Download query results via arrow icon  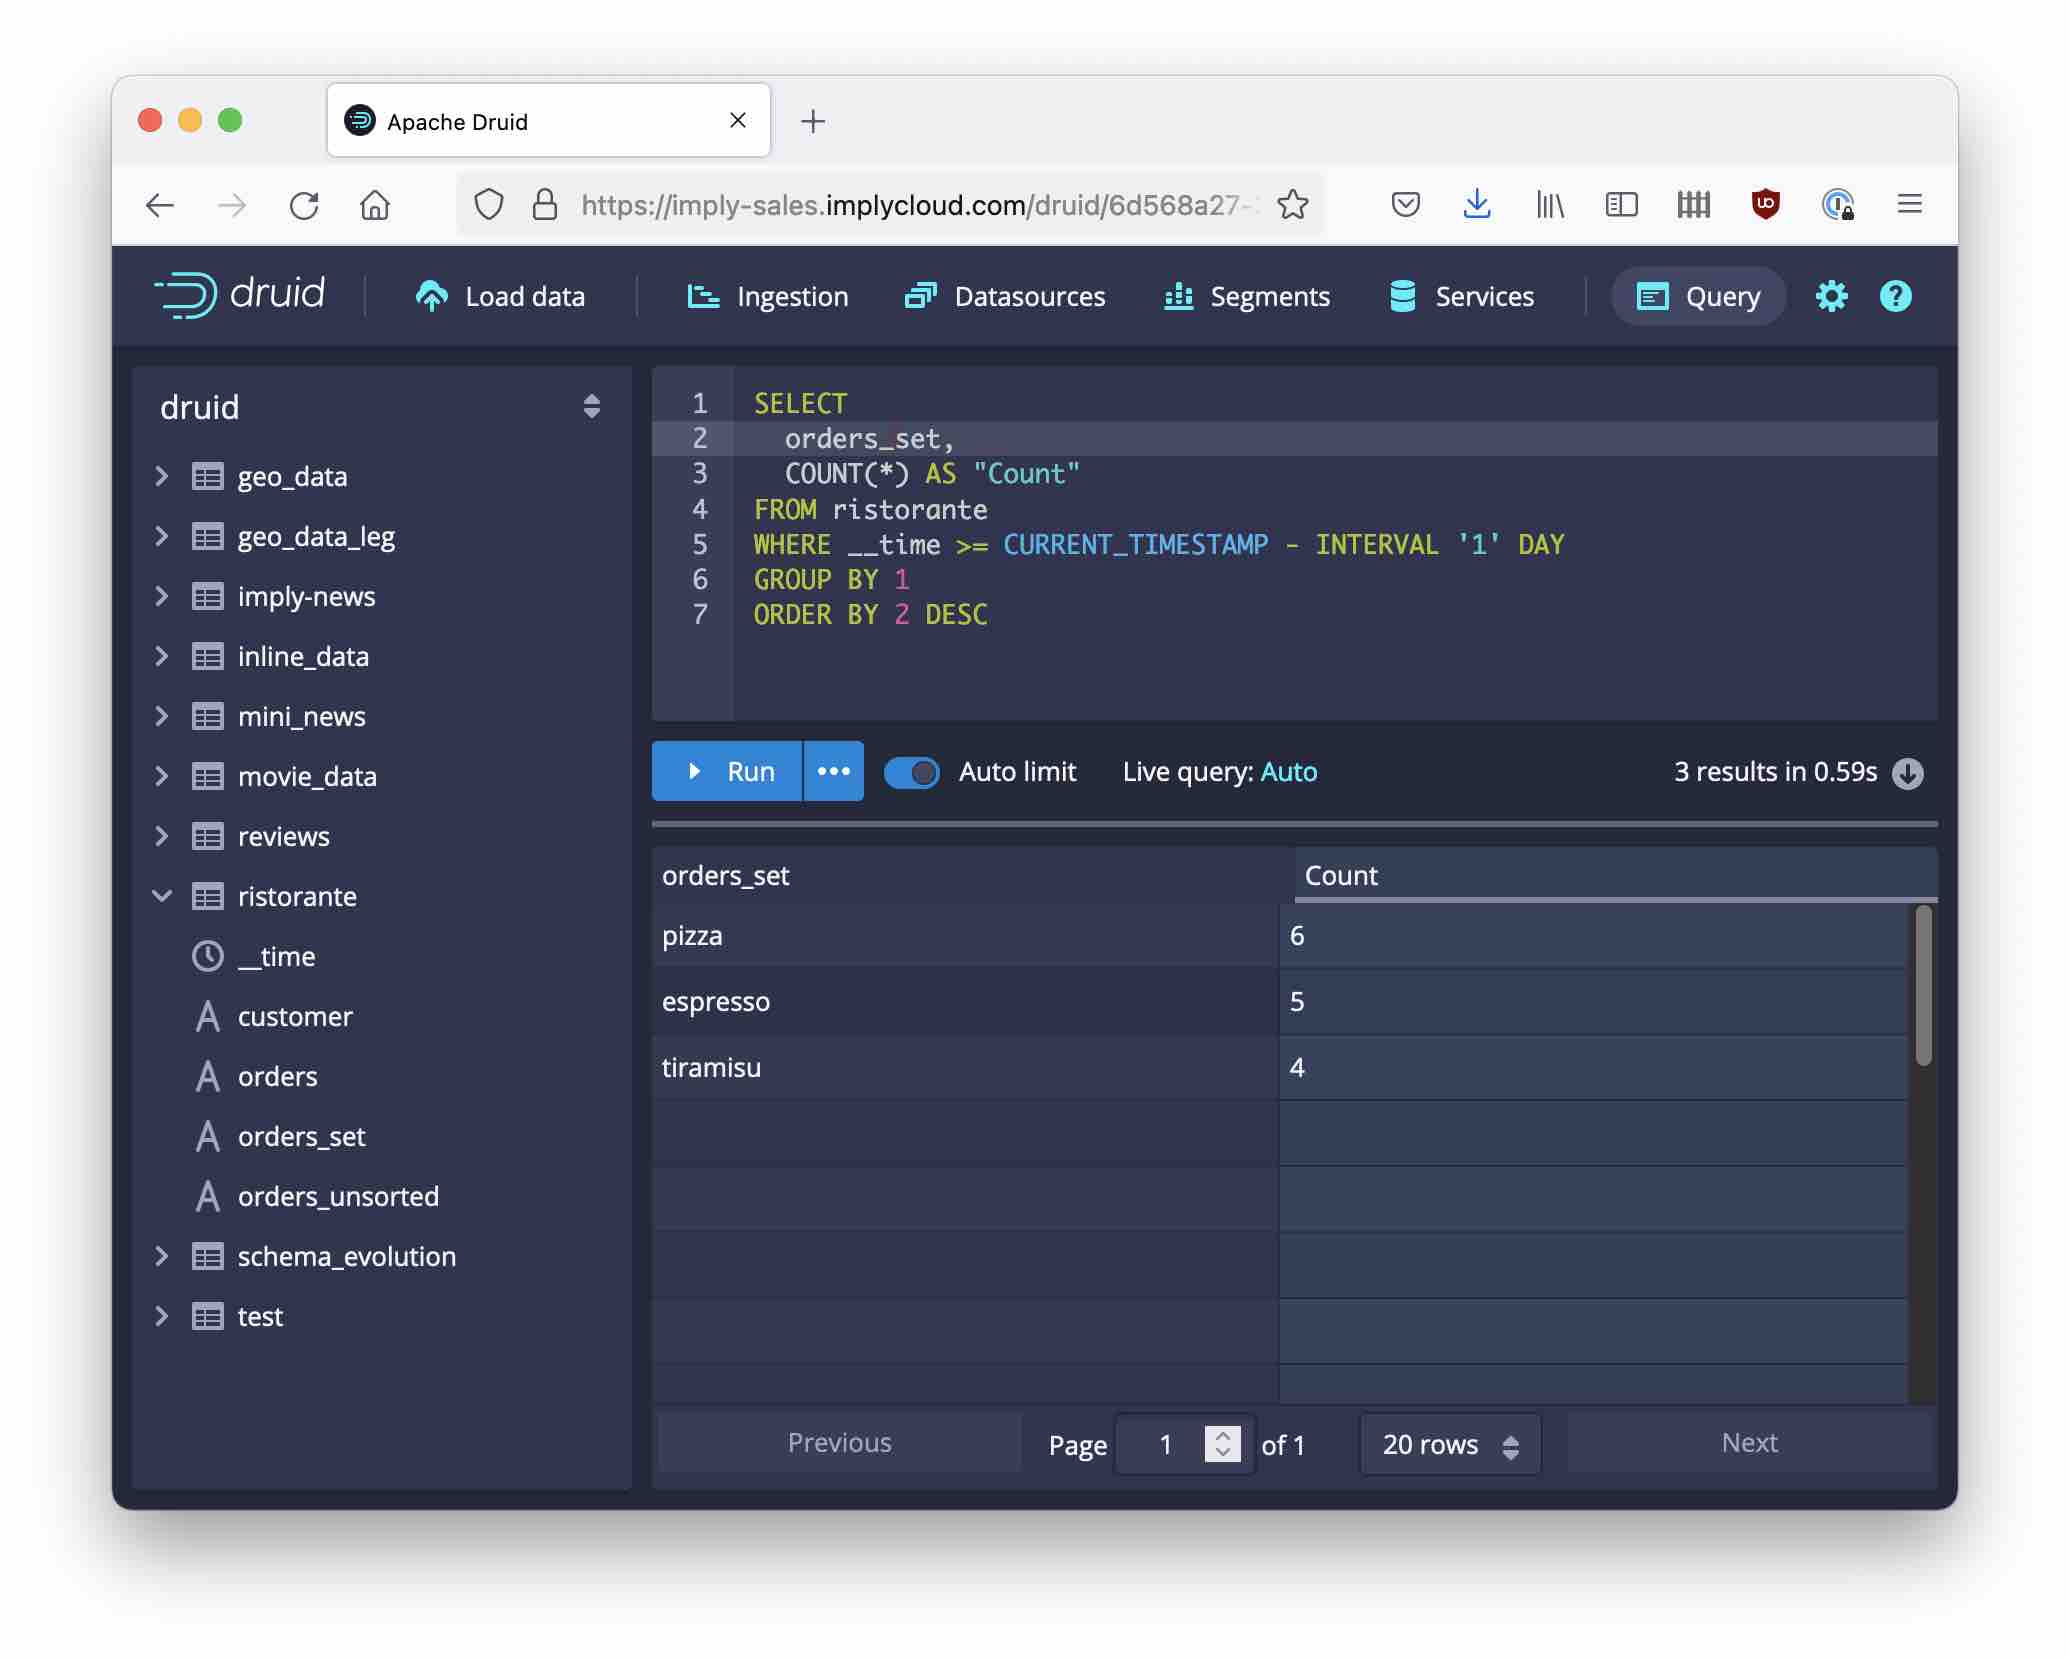point(1907,773)
